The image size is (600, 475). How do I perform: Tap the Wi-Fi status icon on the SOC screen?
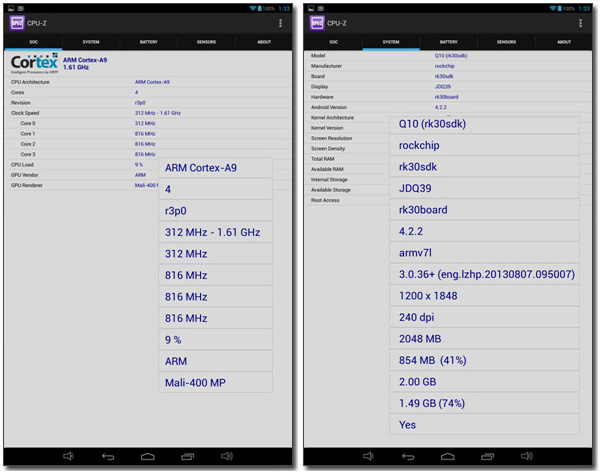tap(253, 8)
